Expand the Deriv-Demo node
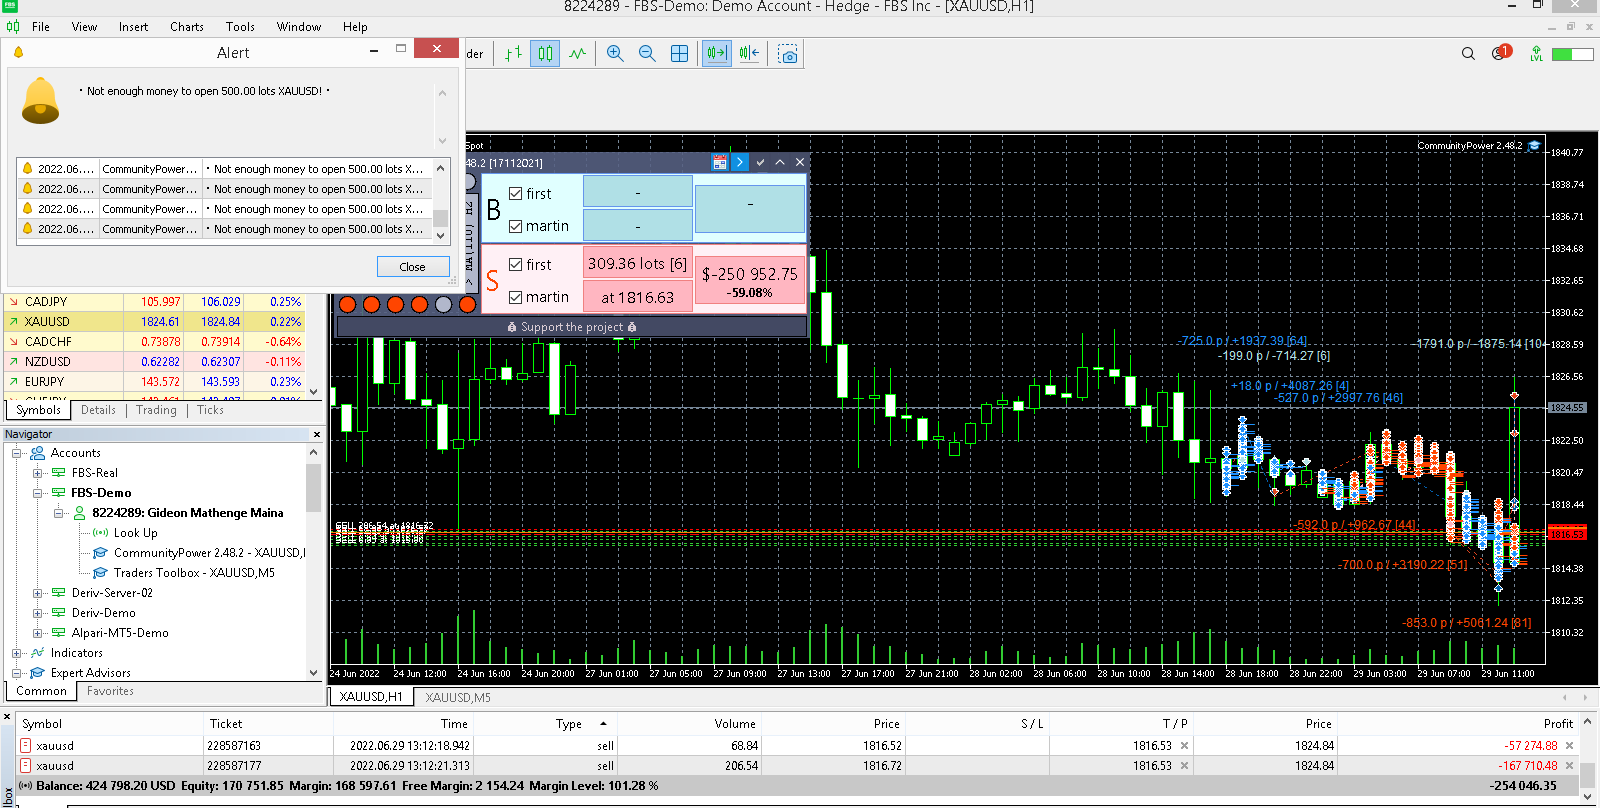The image size is (1600, 808). point(38,613)
